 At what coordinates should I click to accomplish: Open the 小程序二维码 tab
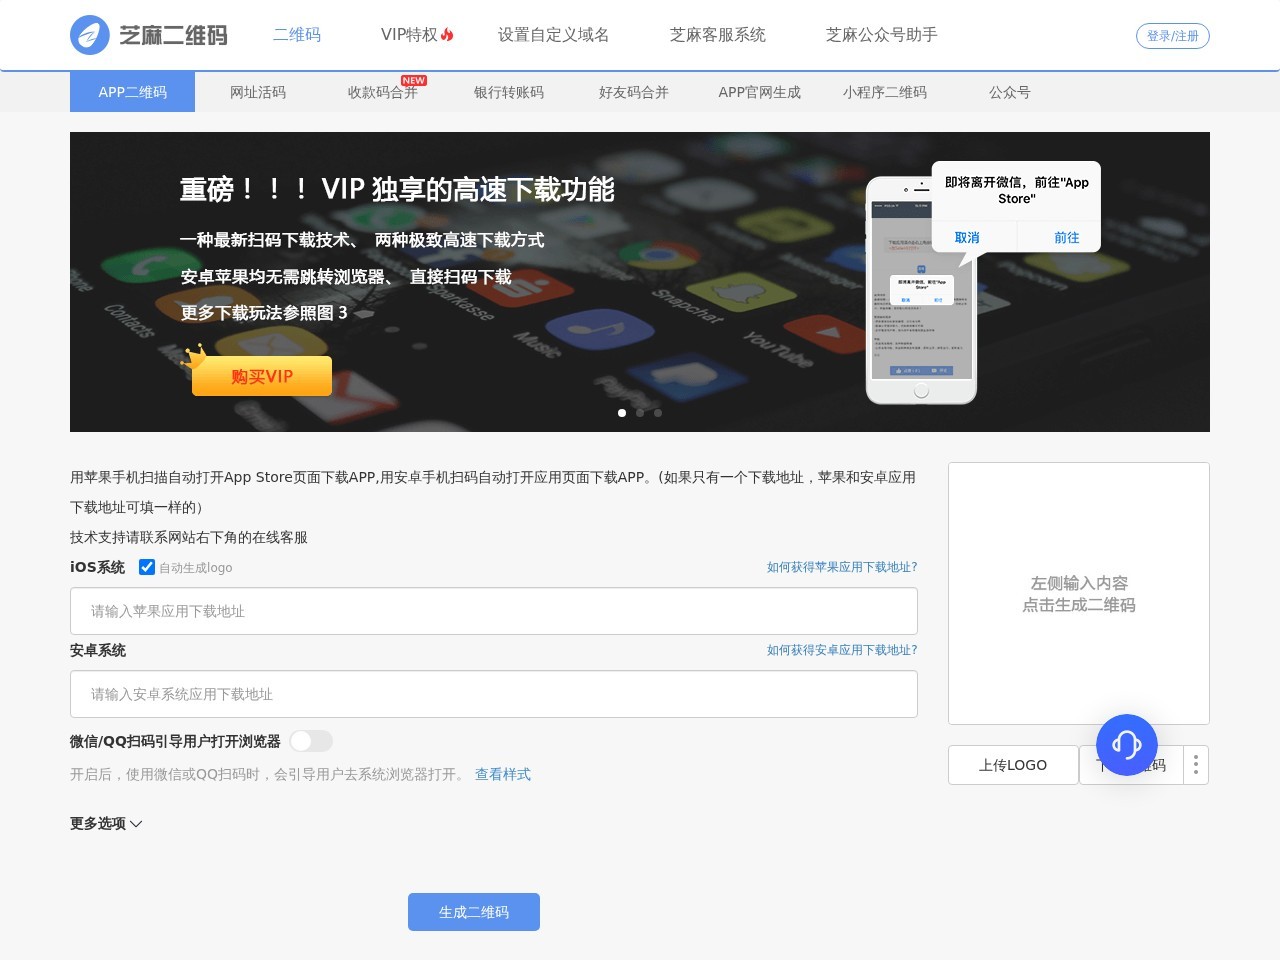point(885,92)
